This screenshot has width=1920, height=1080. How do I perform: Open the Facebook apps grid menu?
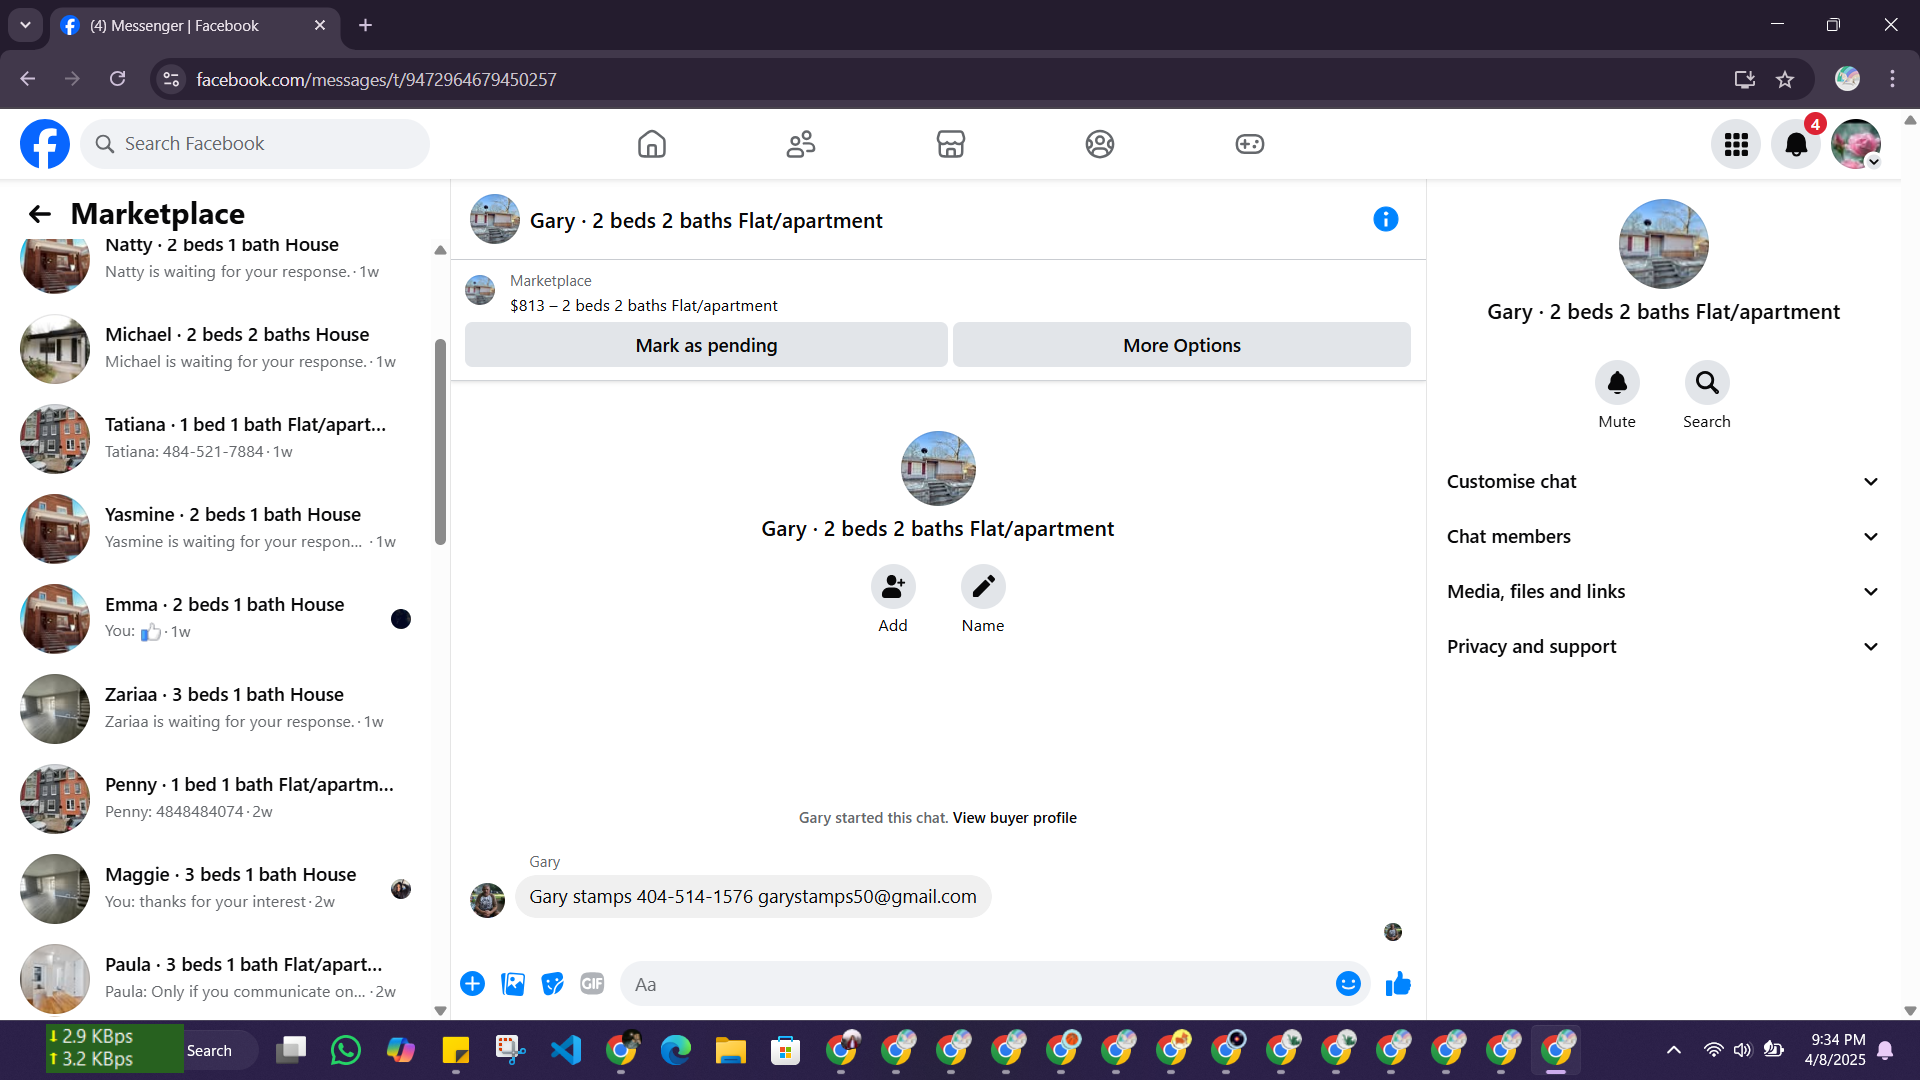coord(1736,144)
